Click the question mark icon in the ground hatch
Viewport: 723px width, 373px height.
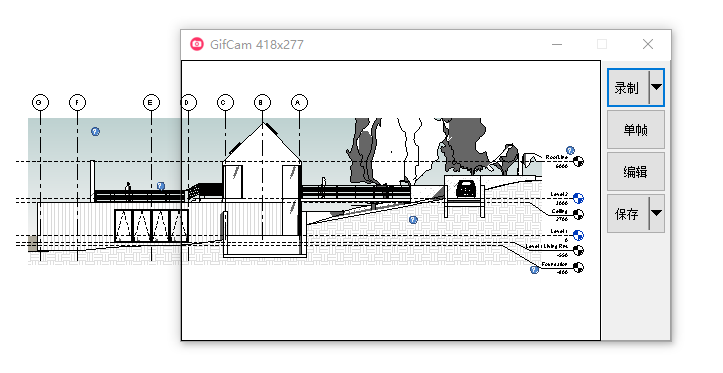[x=413, y=220]
